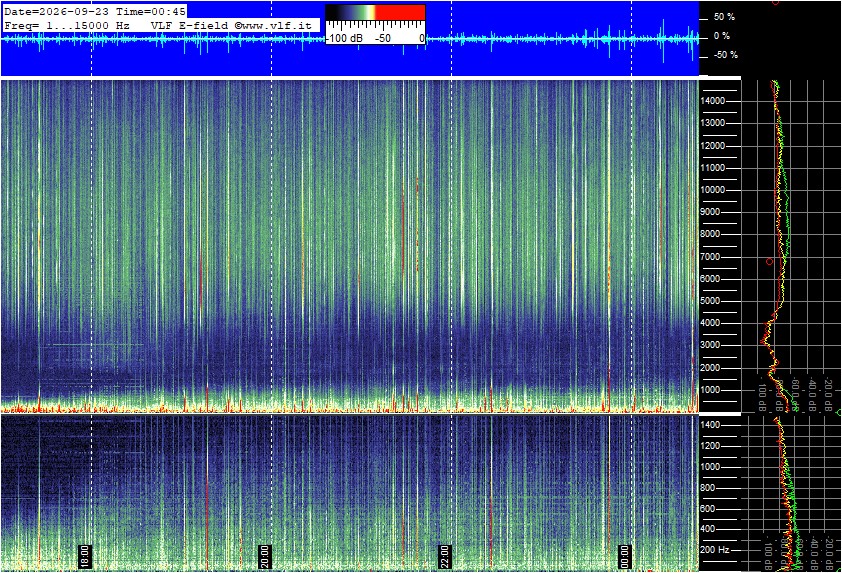Click the 20:00 time marker label
The width and height of the screenshot is (842, 573).
[265, 556]
